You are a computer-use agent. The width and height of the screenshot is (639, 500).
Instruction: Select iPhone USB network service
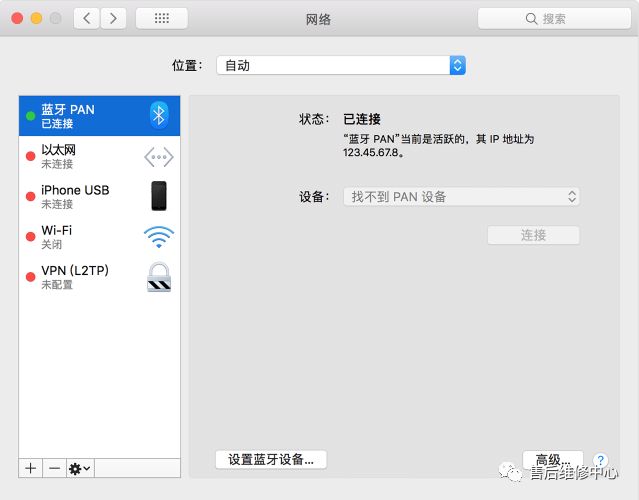pyautogui.click(x=99, y=196)
